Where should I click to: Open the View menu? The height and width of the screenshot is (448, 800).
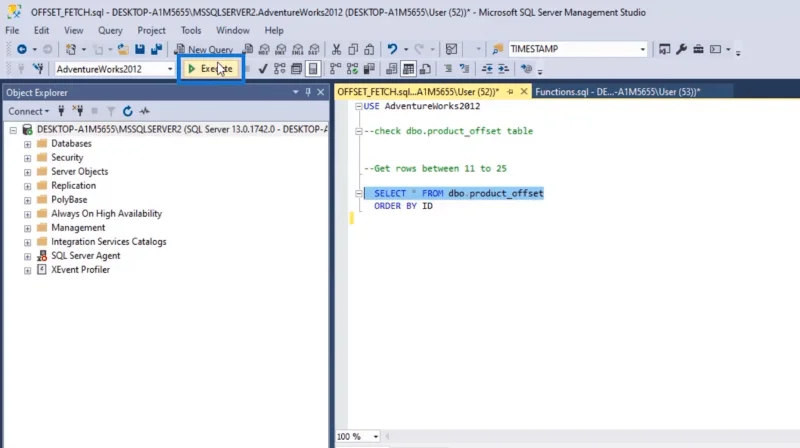(73, 31)
